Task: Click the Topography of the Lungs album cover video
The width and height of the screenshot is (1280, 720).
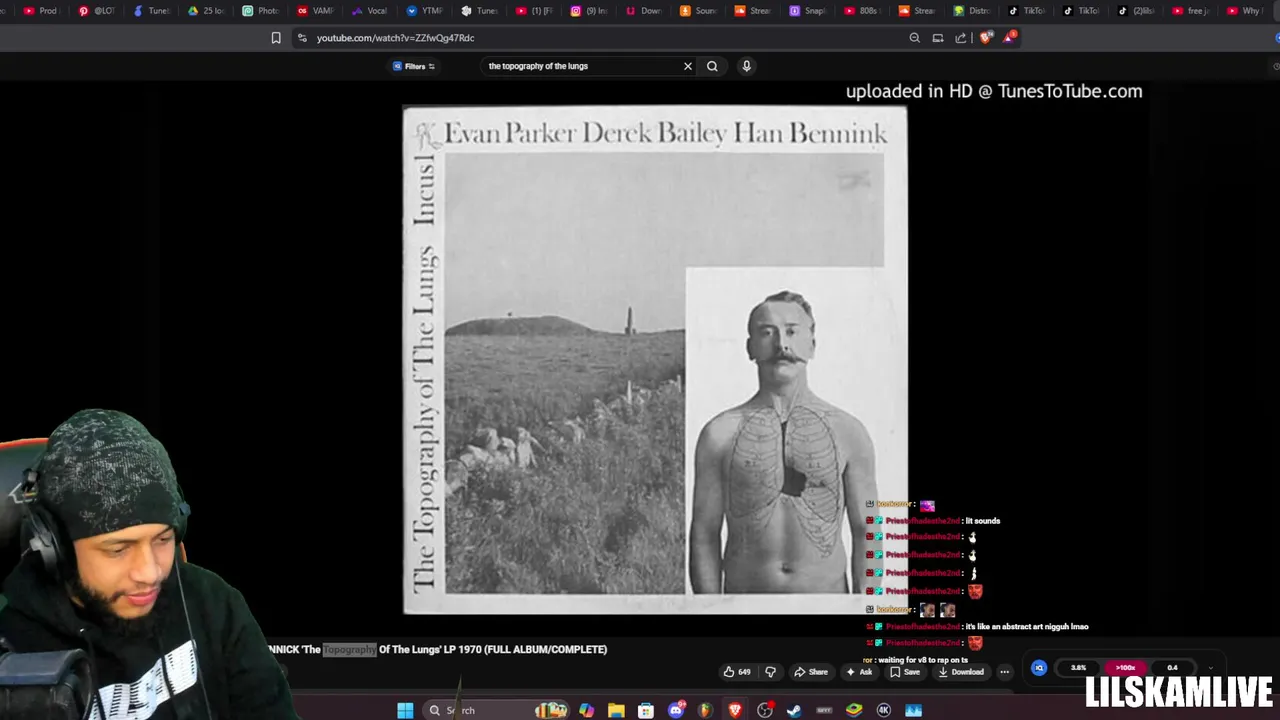Action: [655, 360]
